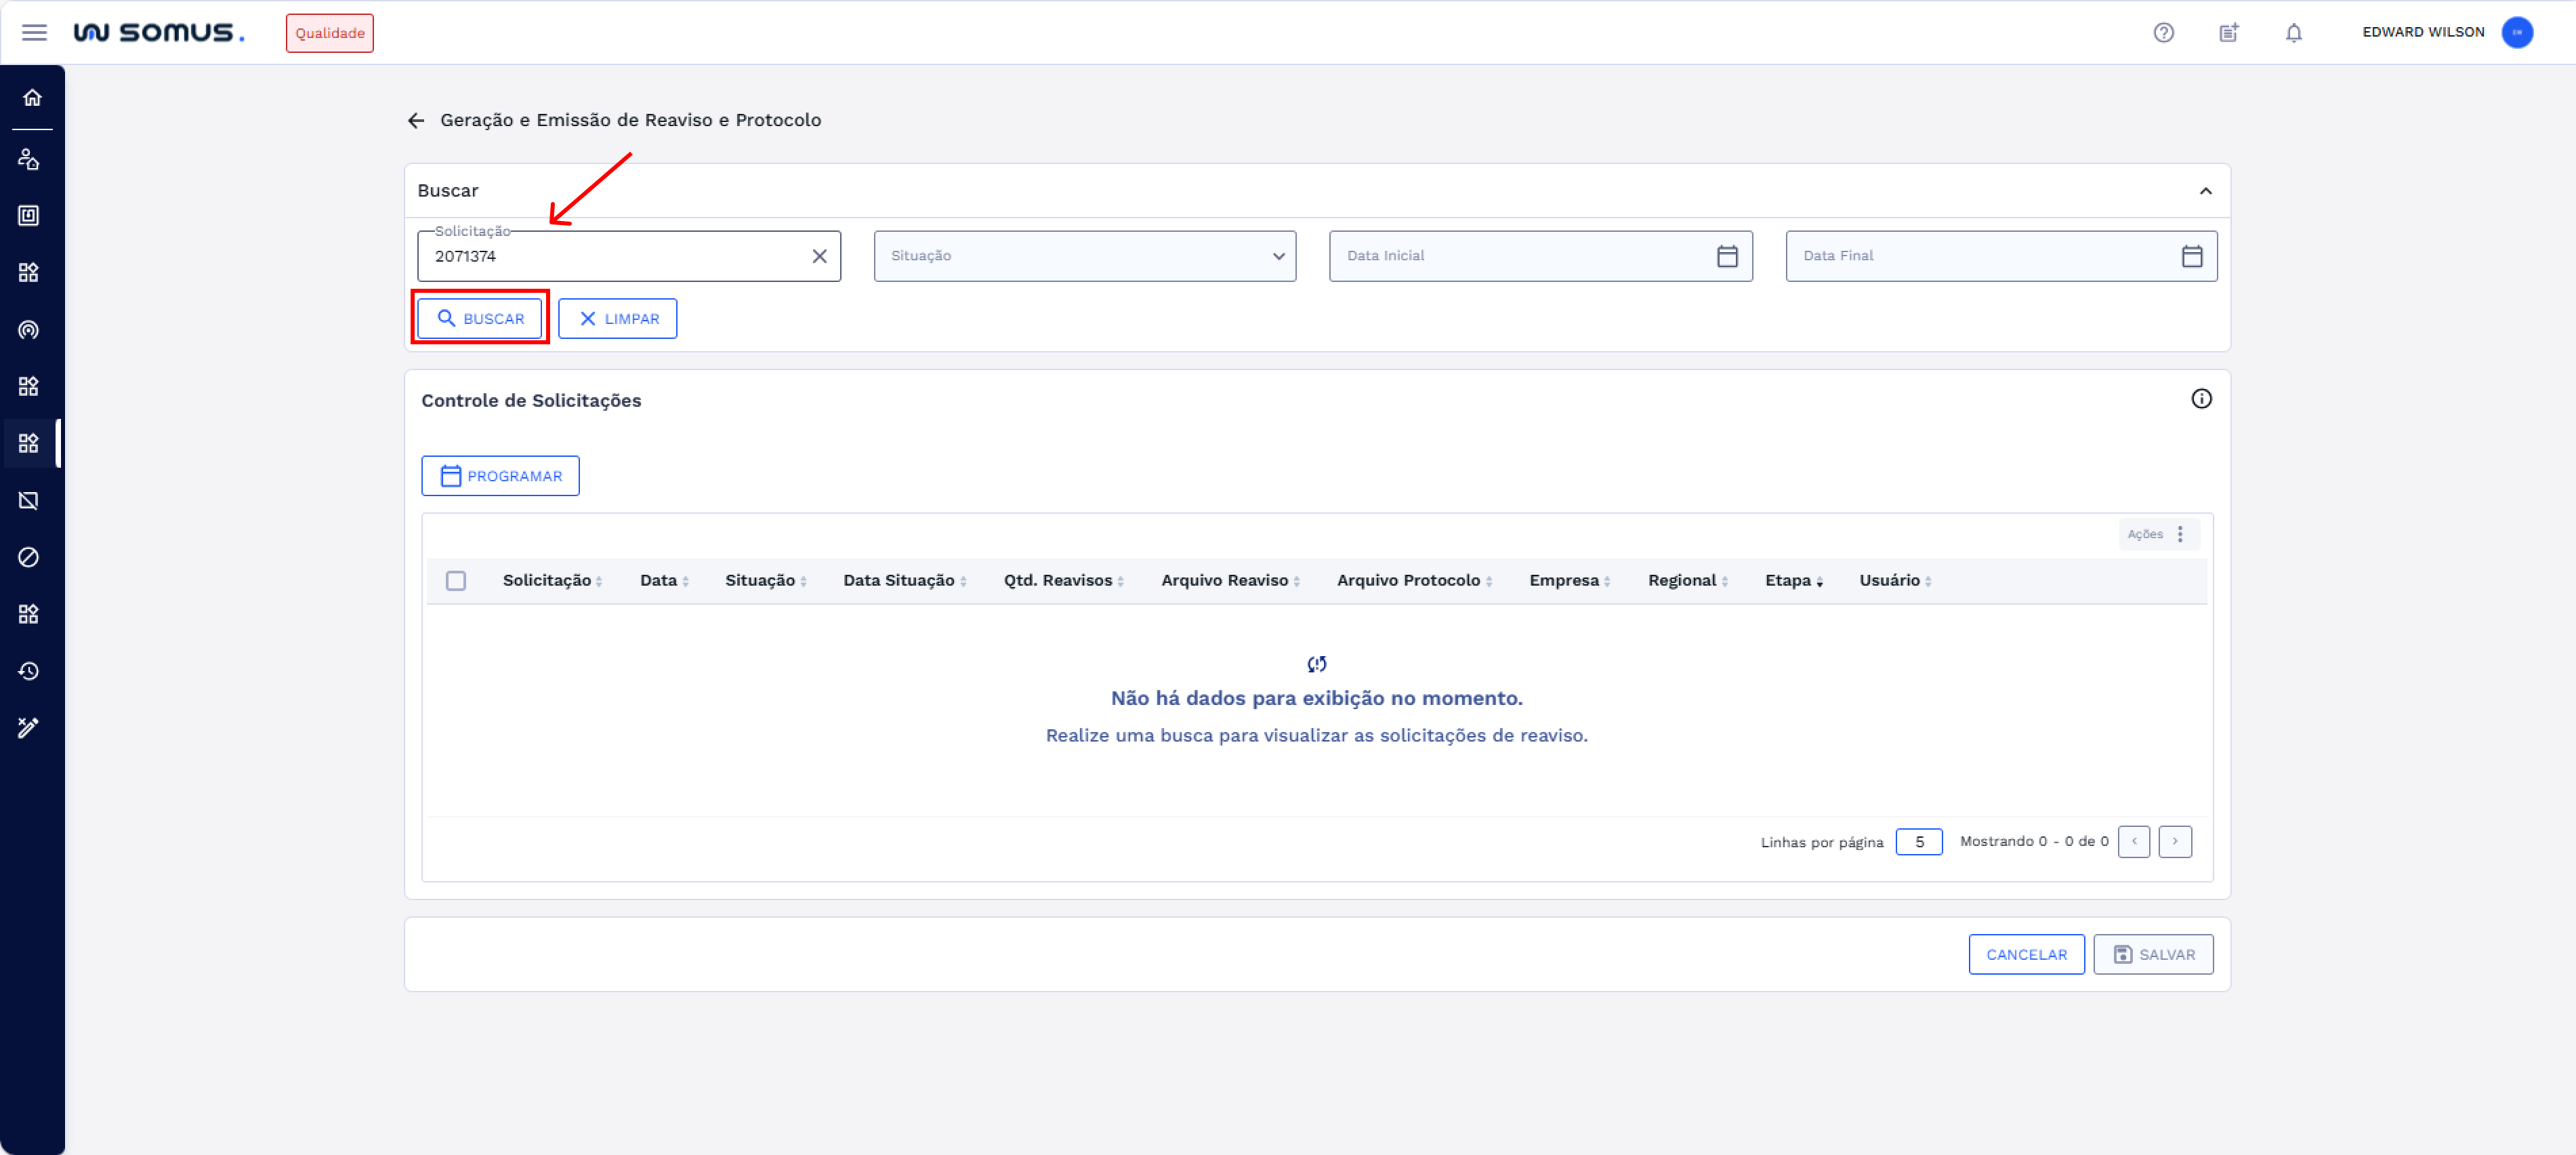
Task: Clear the Solicitação field with X
Action: pyautogui.click(x=819, y=257)
